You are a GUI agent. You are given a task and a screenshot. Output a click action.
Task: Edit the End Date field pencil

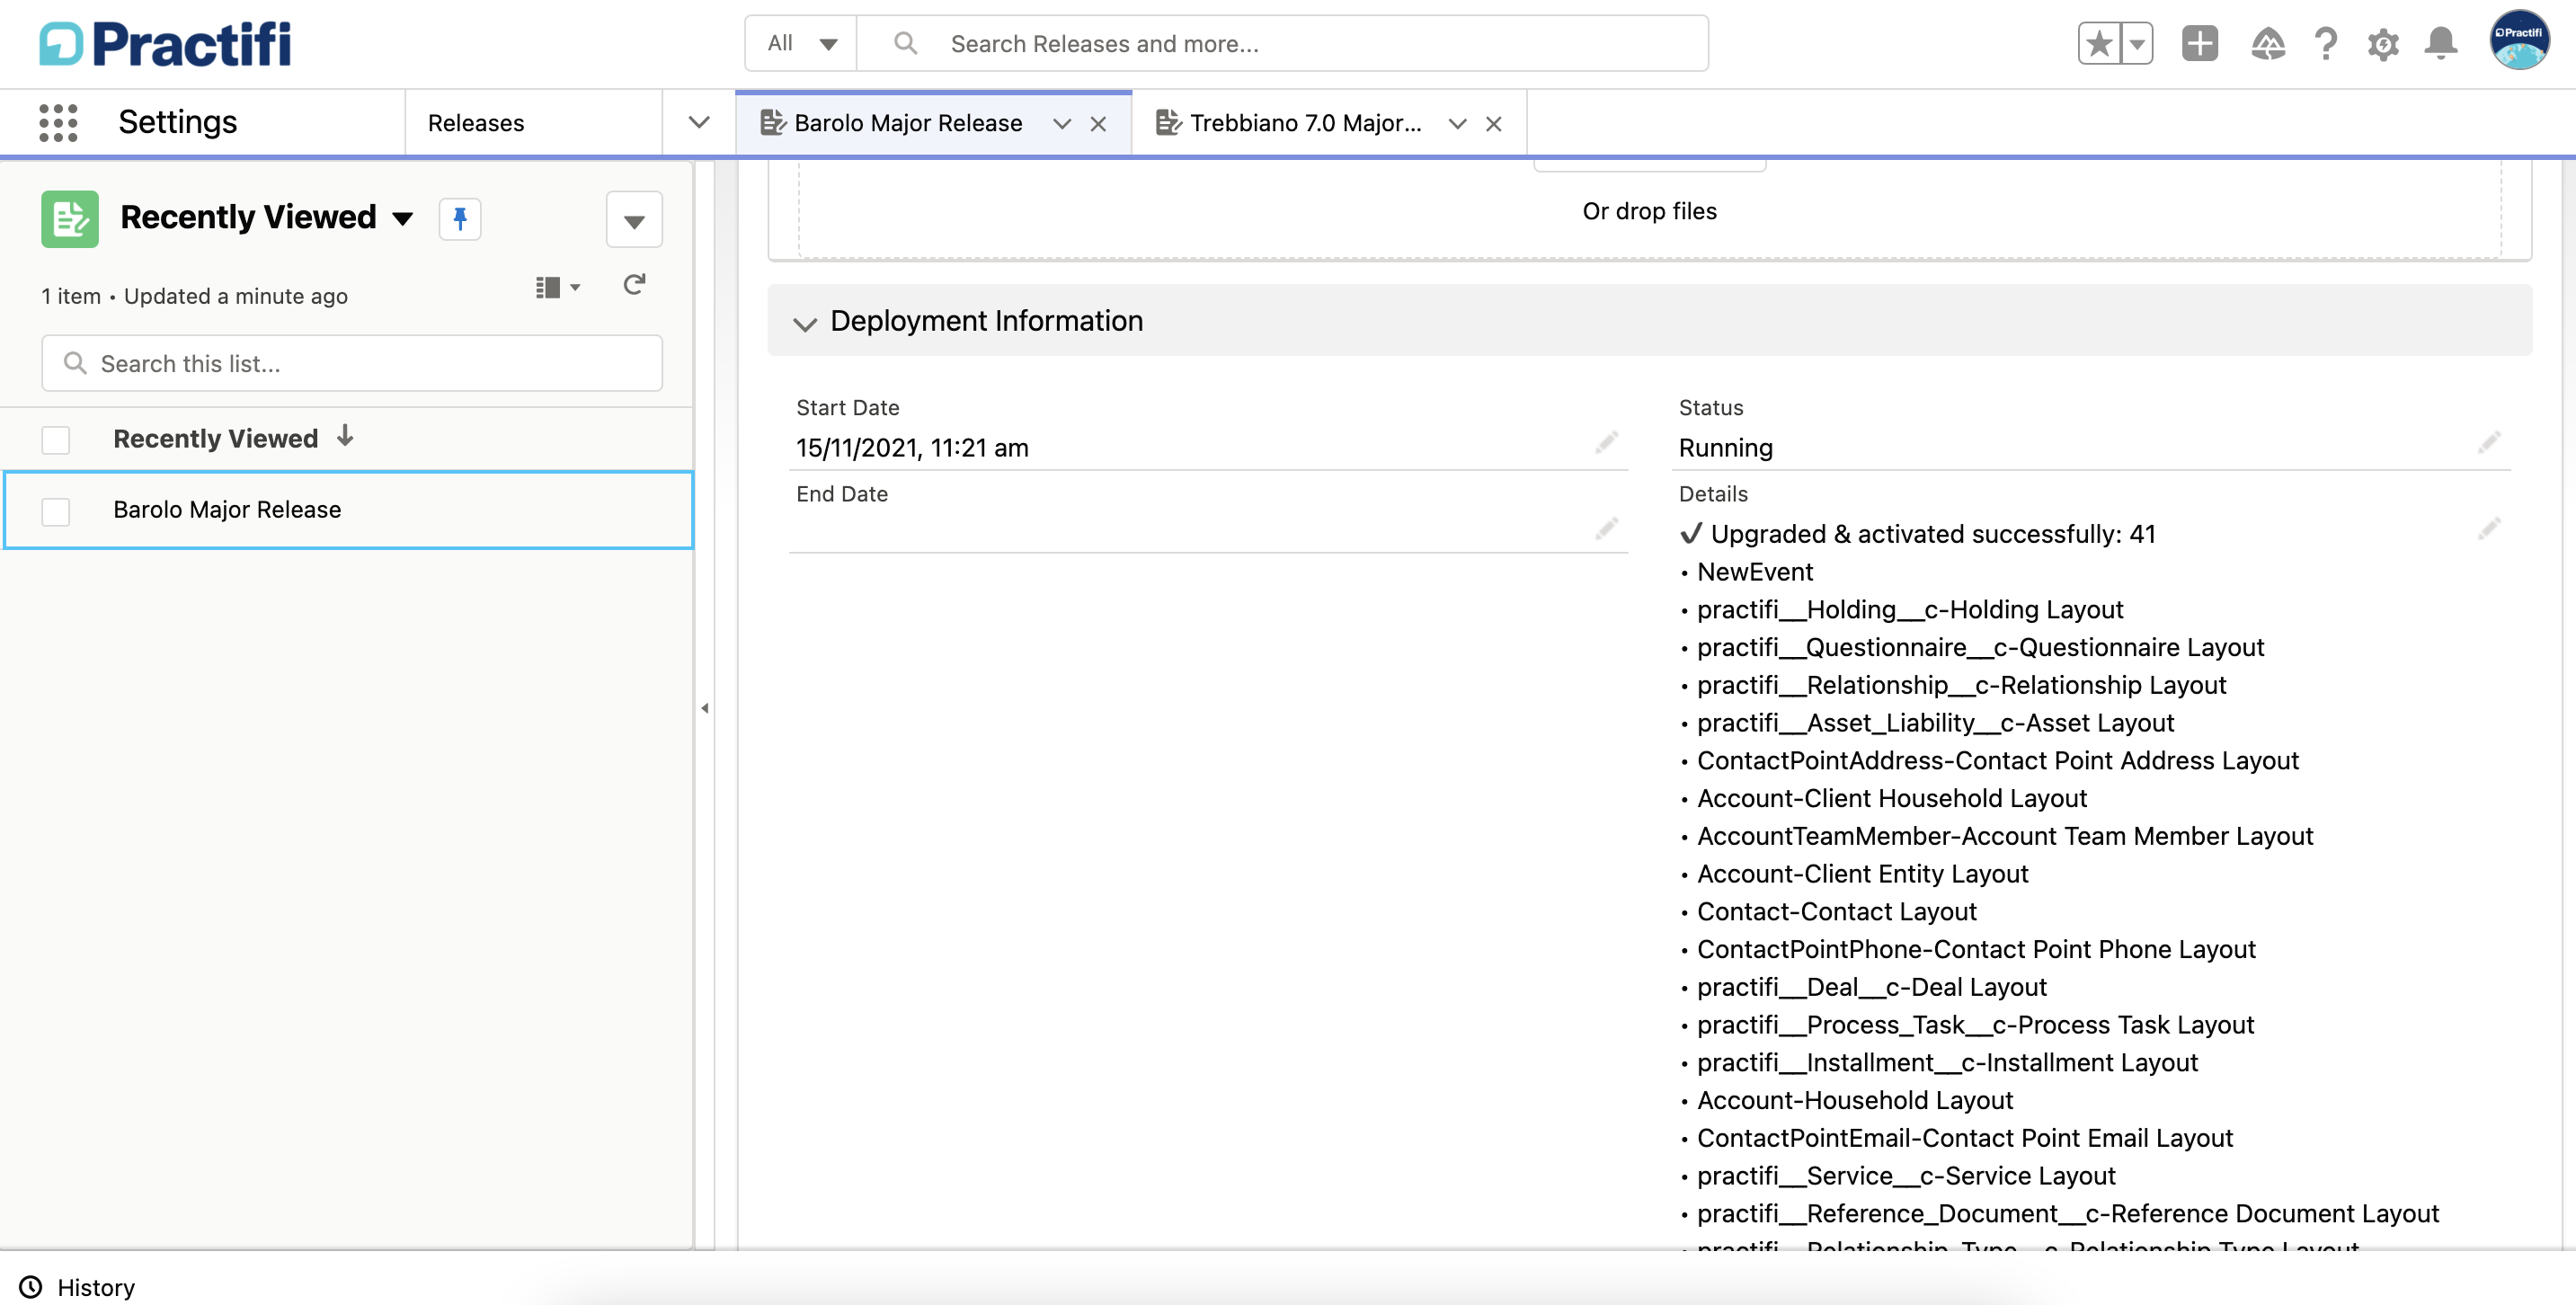point(1606,528)
